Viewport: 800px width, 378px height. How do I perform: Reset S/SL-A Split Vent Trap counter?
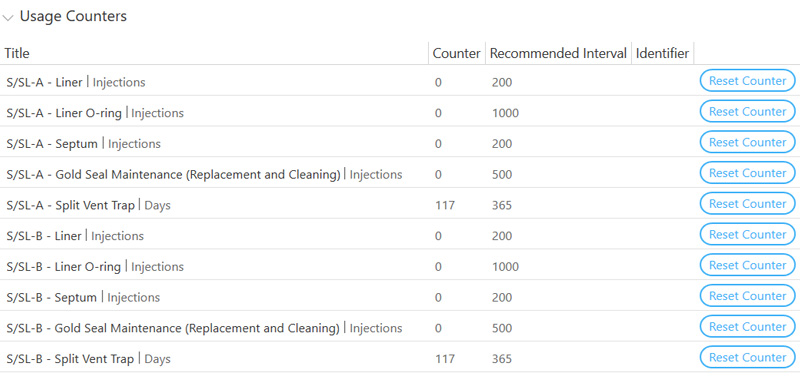pyautogui.click(x=747, y=204)
